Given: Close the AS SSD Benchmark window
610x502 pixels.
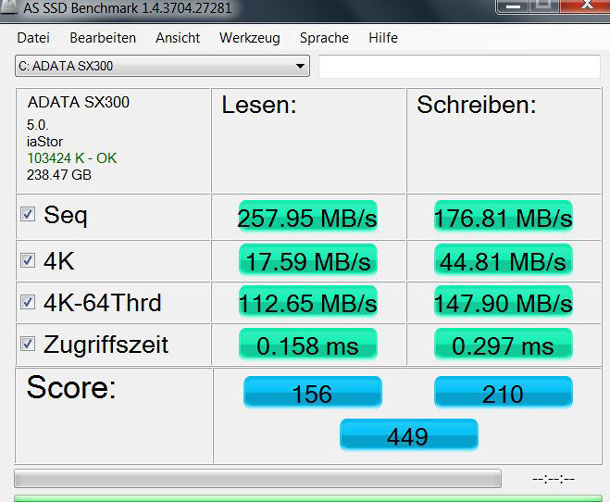Looking at the screenshot, I should click(x=586, y=5).
